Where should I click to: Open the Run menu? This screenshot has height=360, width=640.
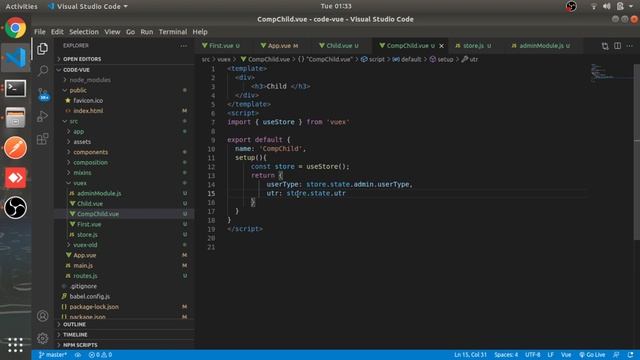[x=147, y=32]
